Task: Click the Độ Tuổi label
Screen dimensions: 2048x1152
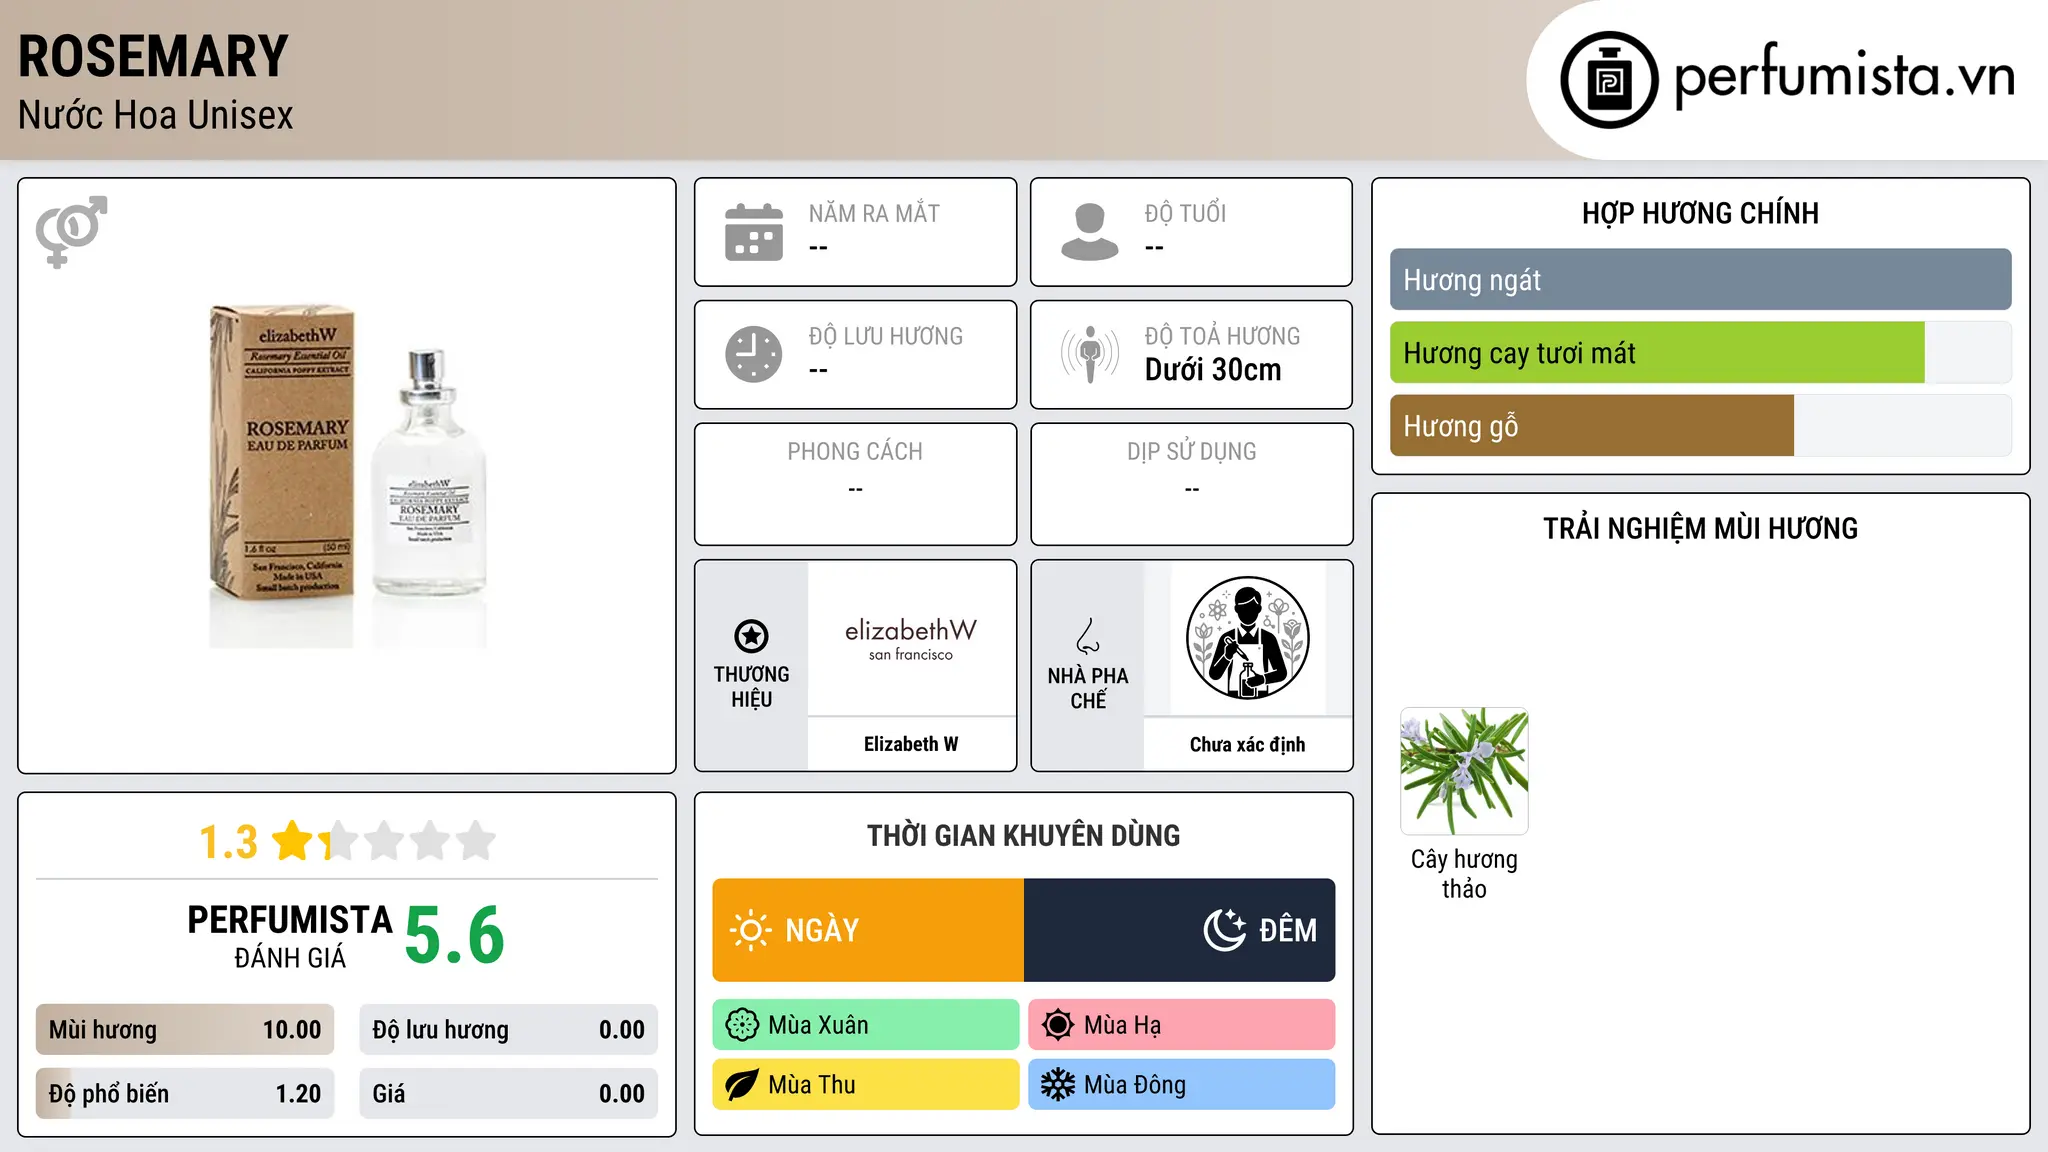Action: [1185, 214]
